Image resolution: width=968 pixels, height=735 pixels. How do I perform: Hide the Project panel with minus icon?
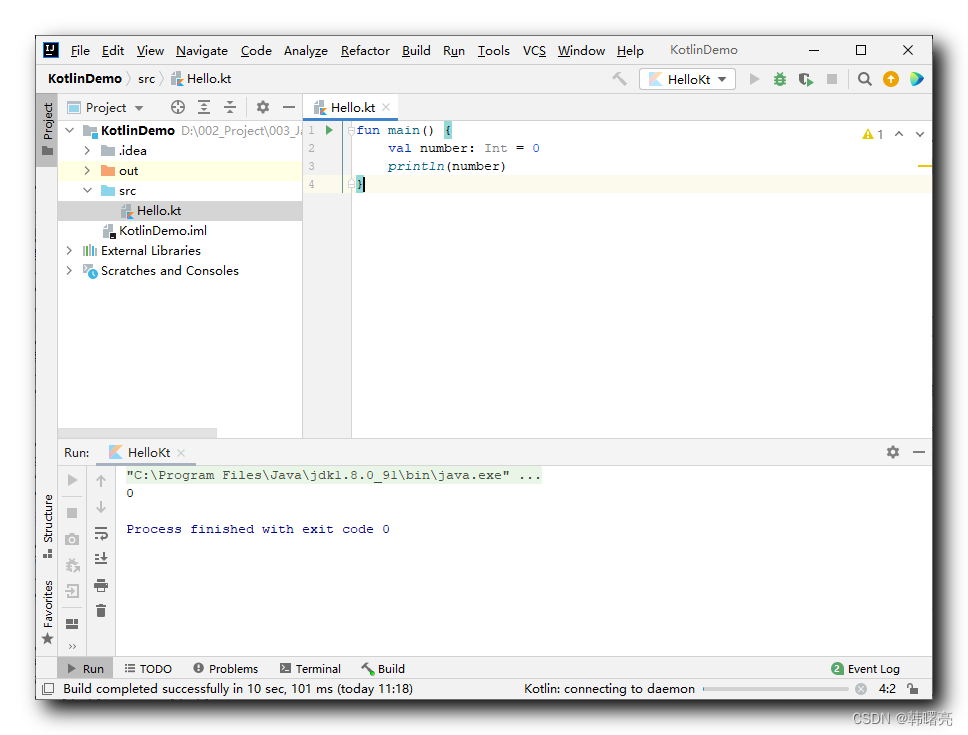point(288,107)
